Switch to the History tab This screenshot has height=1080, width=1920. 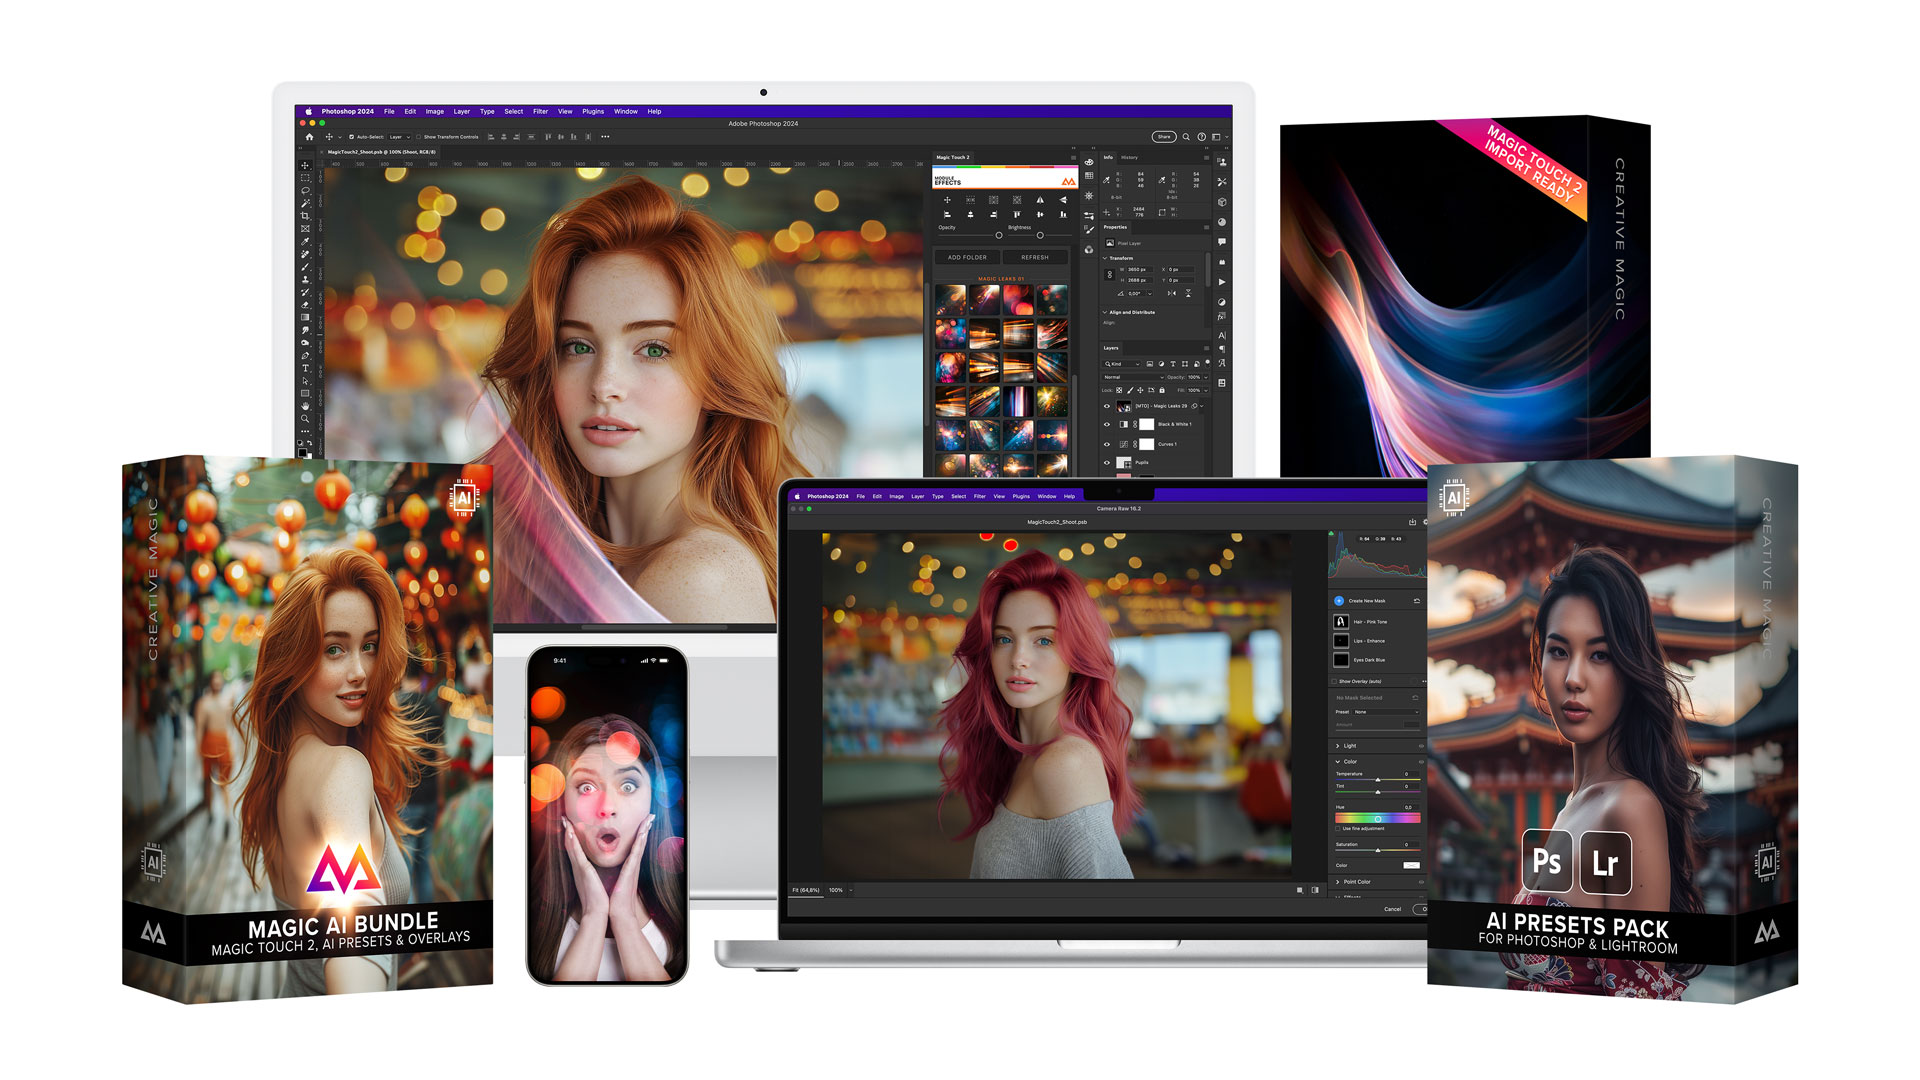coord(1130,158)
